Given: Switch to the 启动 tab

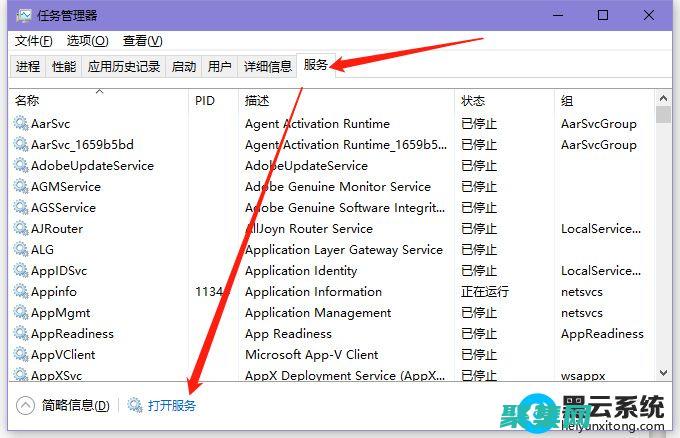Looking at the screenshot, I should pyautogui.click(x=184, y=67).
